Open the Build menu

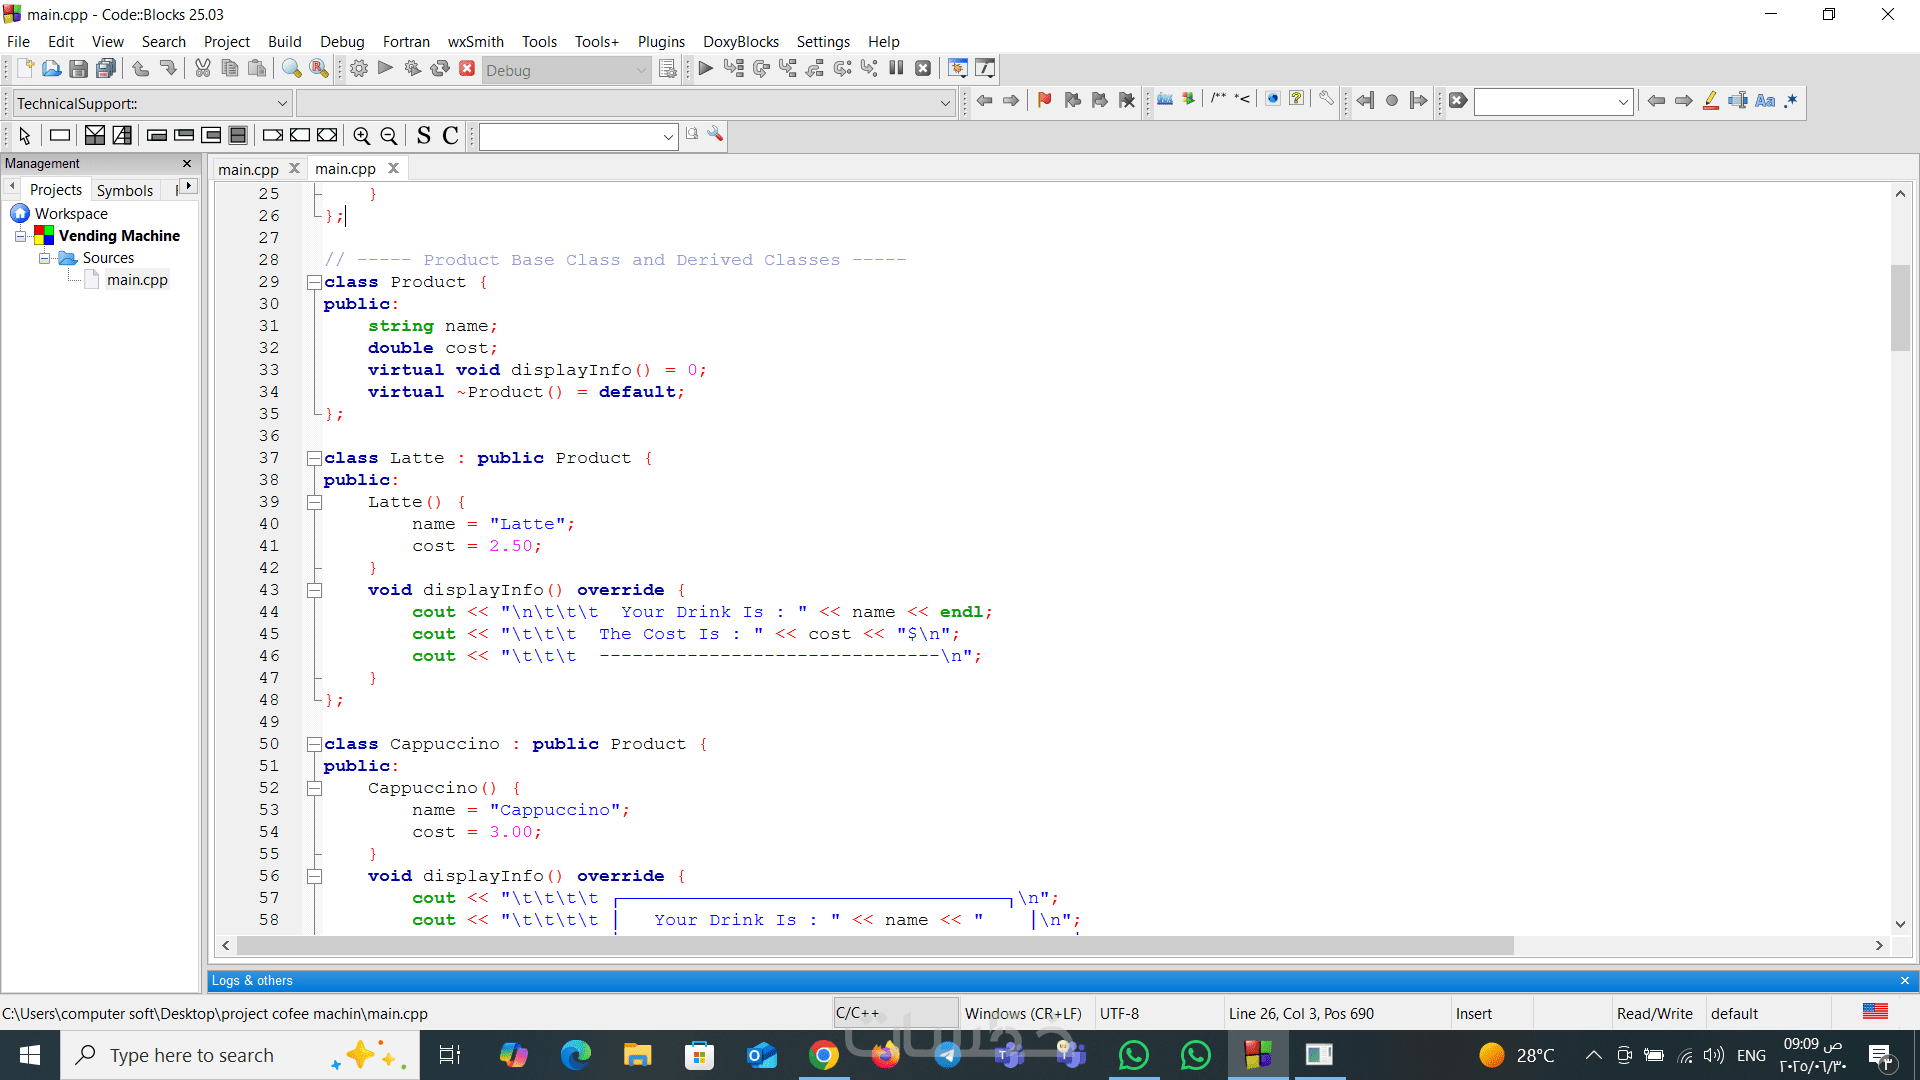pyautogui.click(x=284, y=41)
